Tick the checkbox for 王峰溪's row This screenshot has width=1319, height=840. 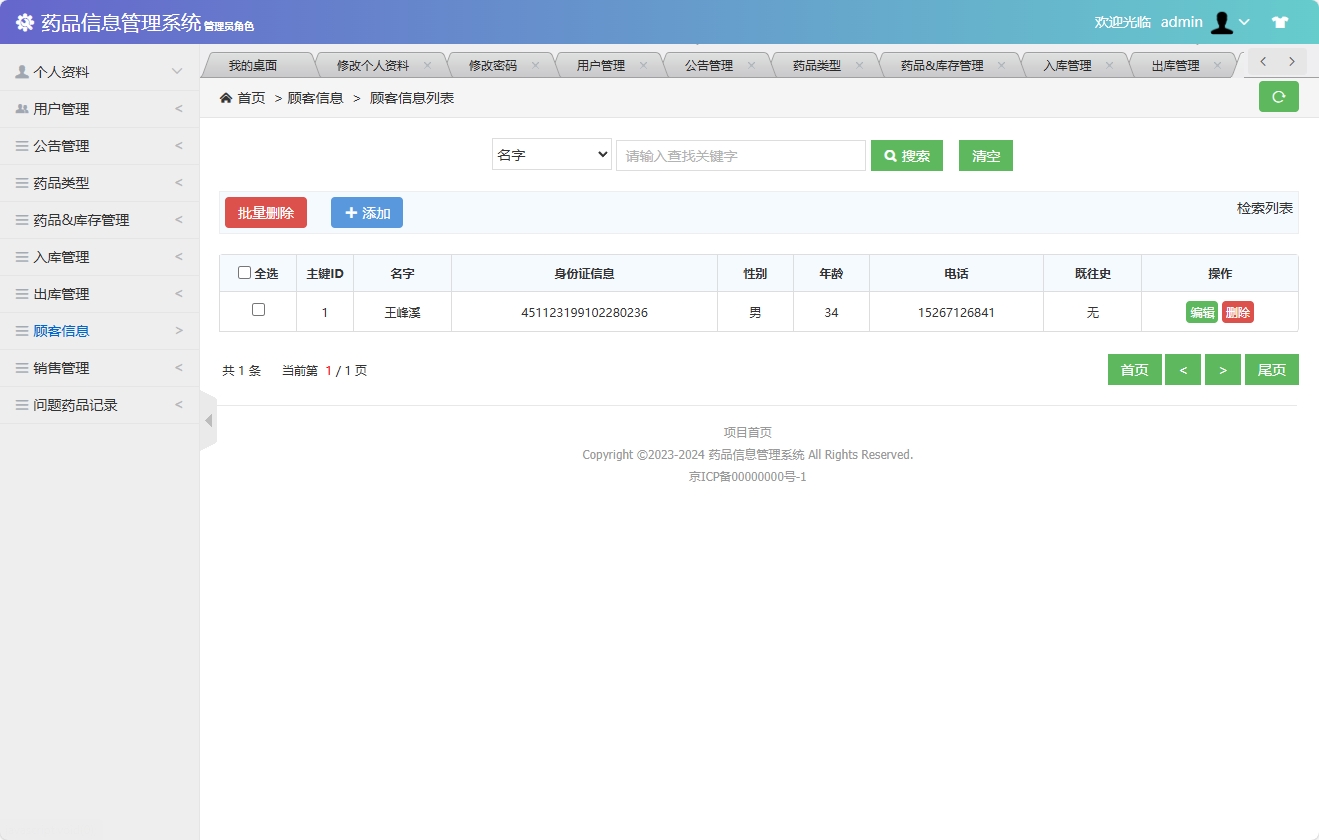pyautogui.click(x=257, y=311)
